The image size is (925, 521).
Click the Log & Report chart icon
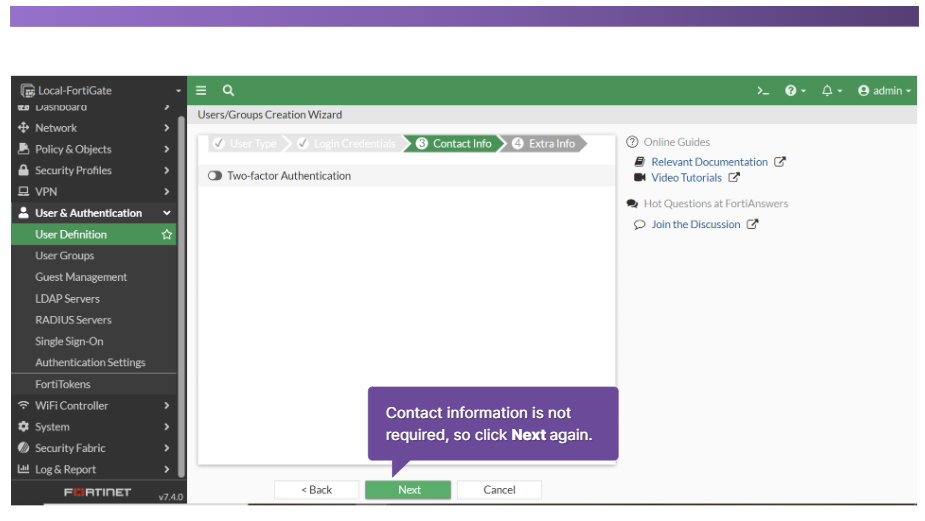coord(24,468)
